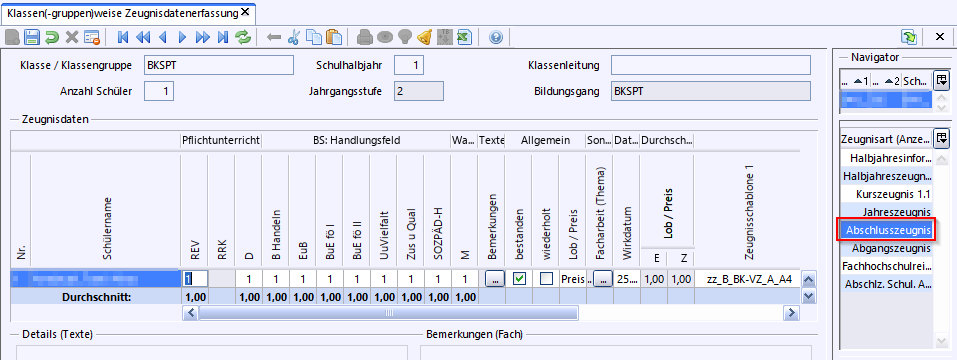This screenshot has width=957, height=360.
Task: Open Facharbeit (Thema) ellipsis button
Action: (x=603, y=279)
